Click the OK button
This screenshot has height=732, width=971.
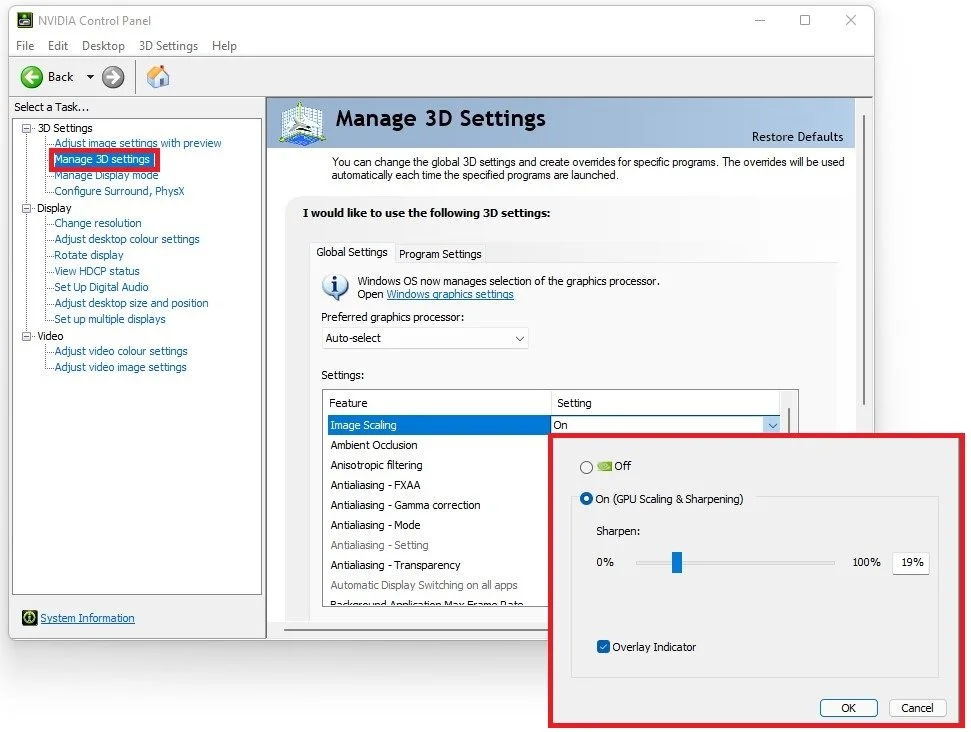(x=848, y=708)
